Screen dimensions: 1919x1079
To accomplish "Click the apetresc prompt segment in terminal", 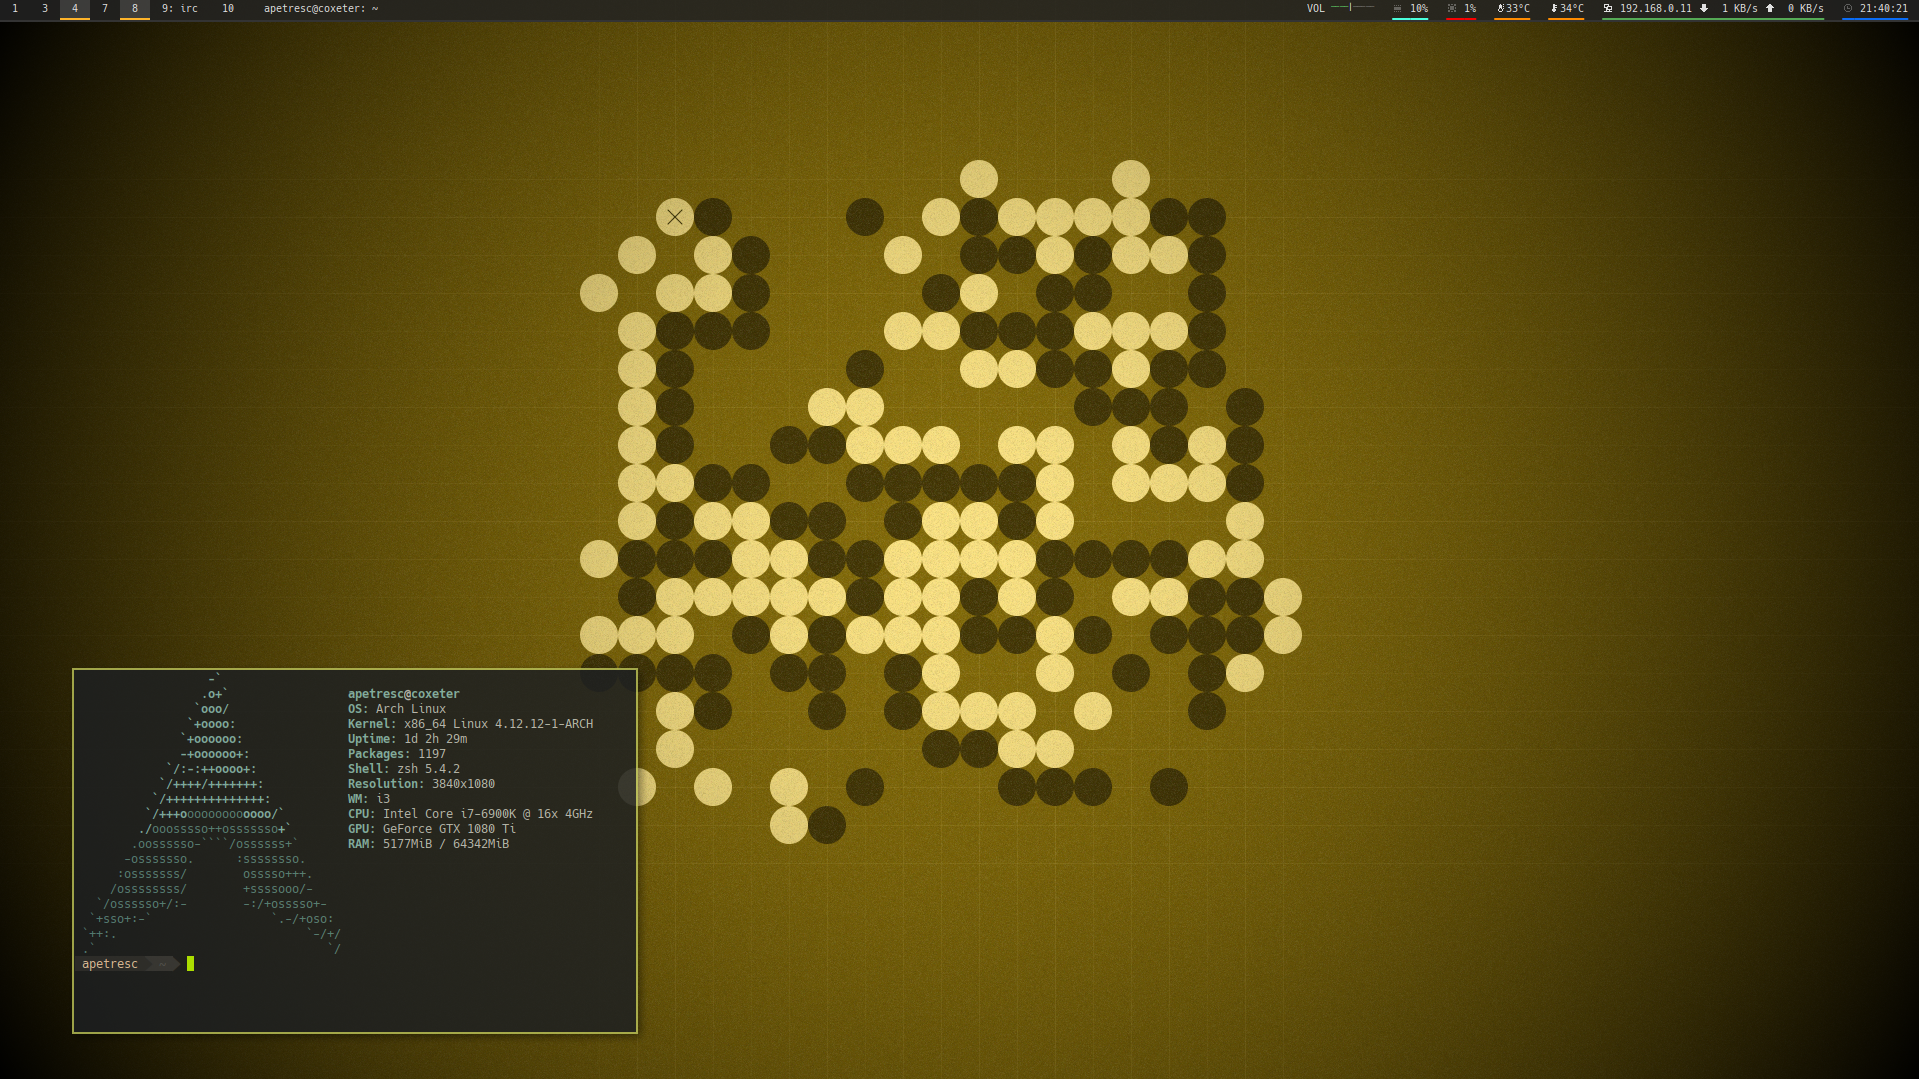I will (x=110, y=964).
